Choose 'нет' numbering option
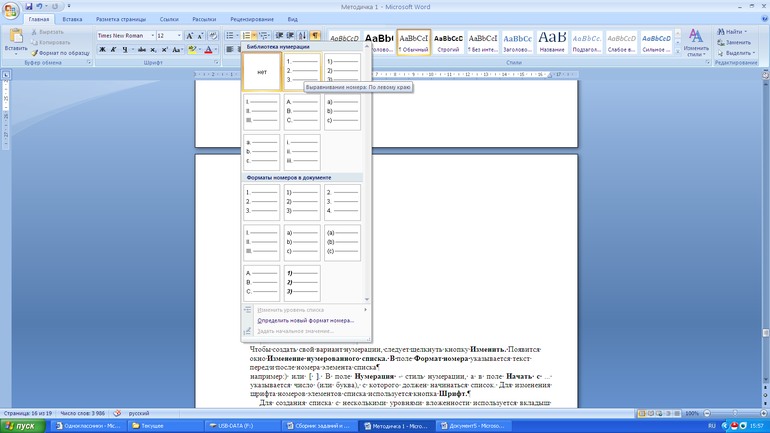The image size is (770, 433). tap(262, 72)
